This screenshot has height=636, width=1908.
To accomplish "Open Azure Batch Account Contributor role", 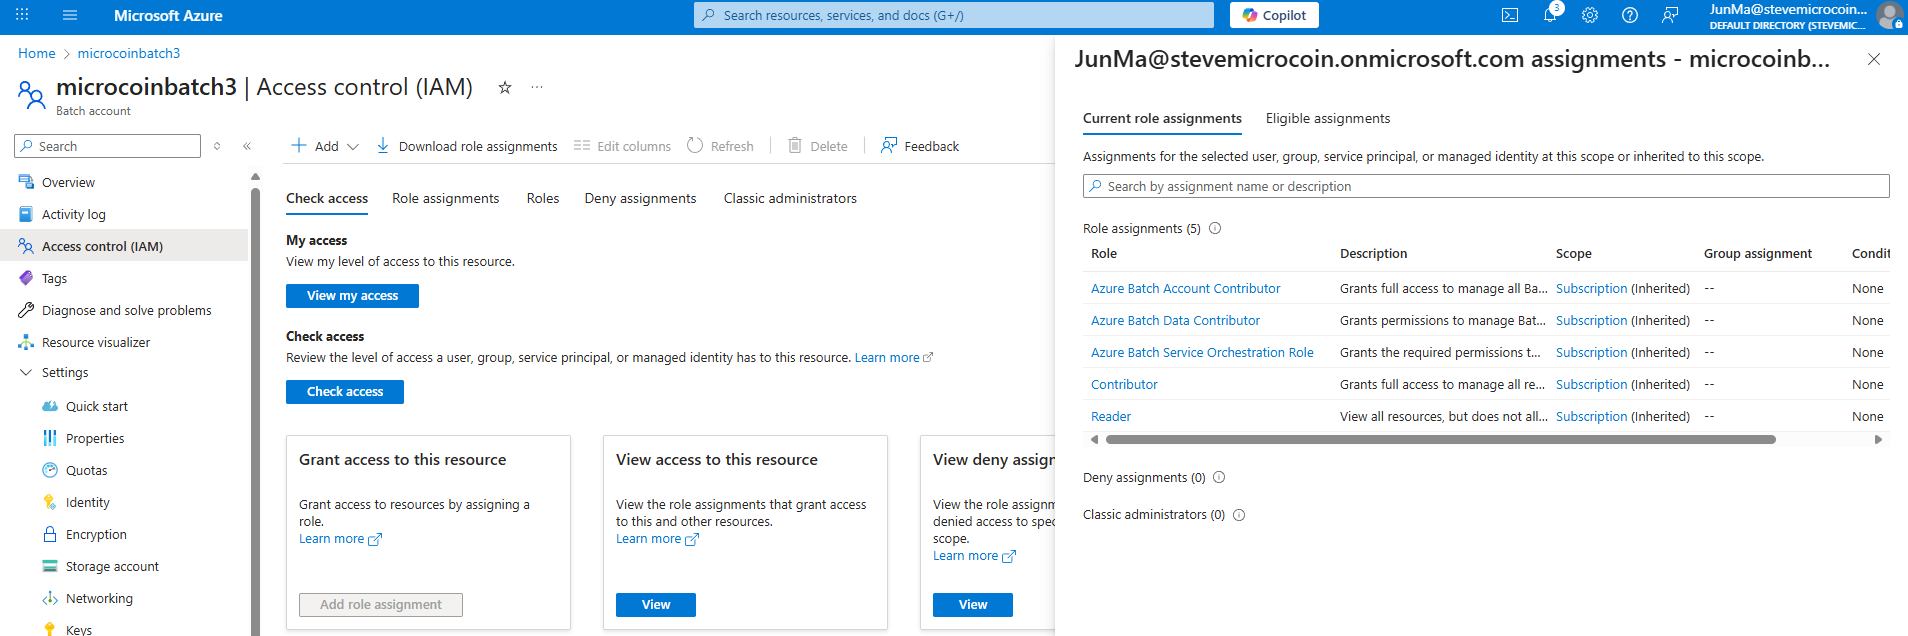I will tap(1185, 288).
